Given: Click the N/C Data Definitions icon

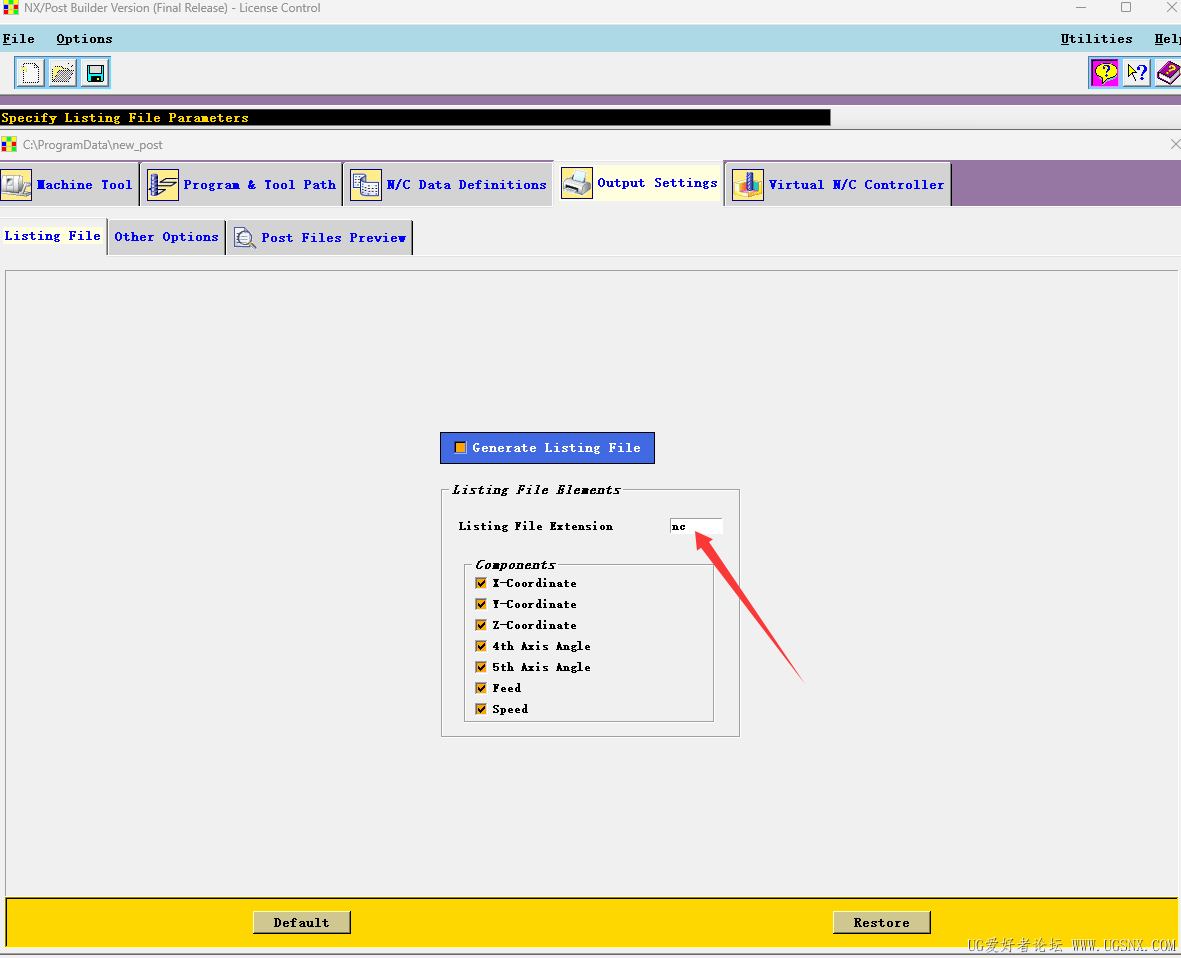Looking at the screenshot, I should (x=366, y=185).
